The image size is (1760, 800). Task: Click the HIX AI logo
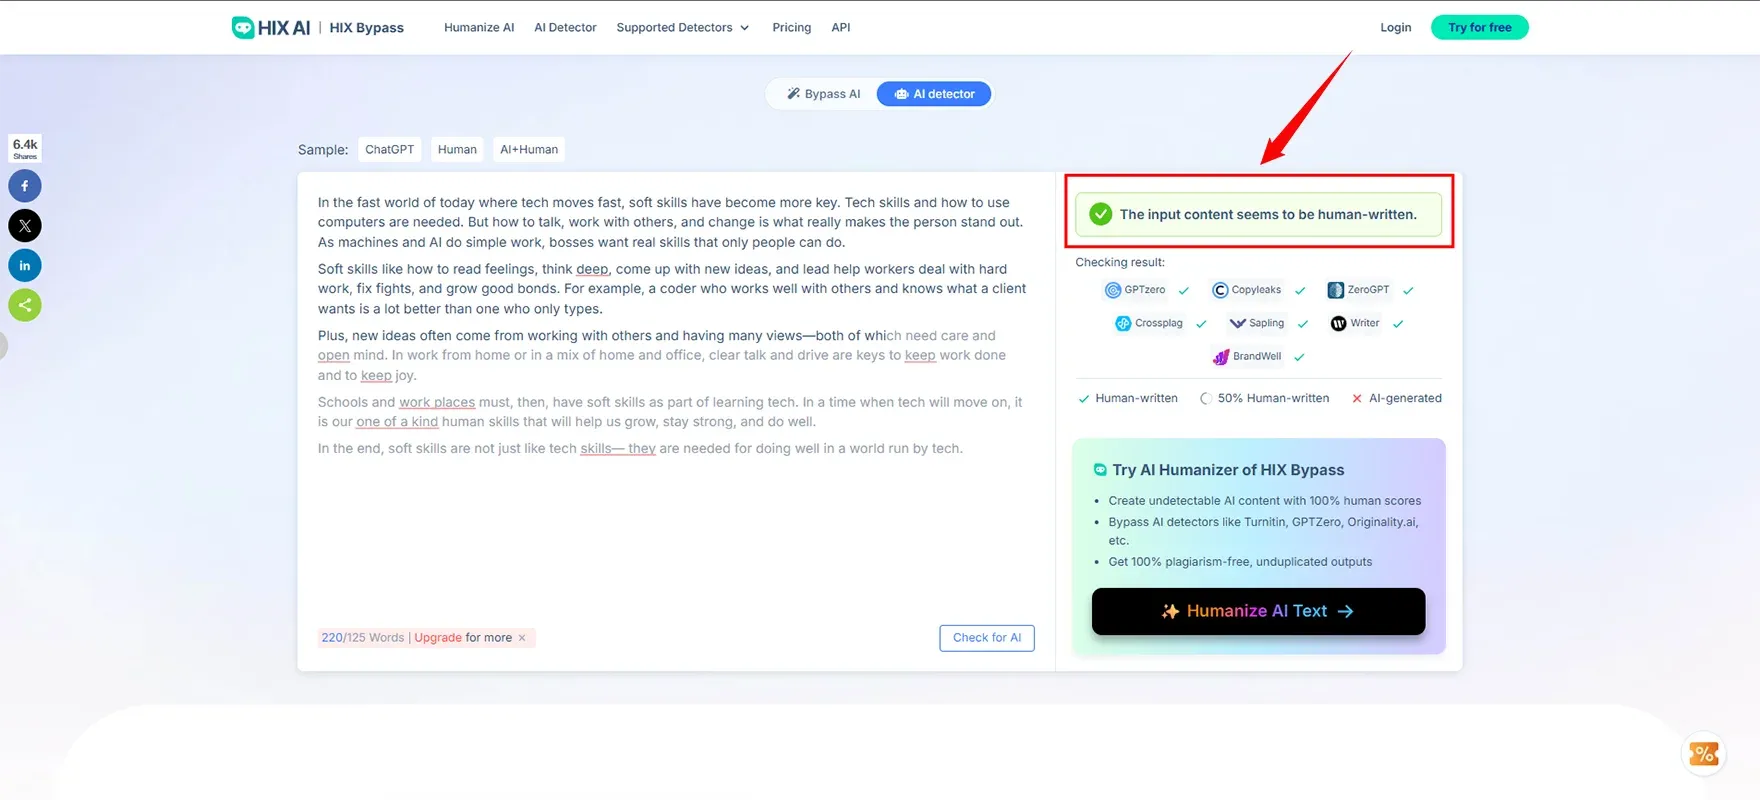(x=271, y=27)
